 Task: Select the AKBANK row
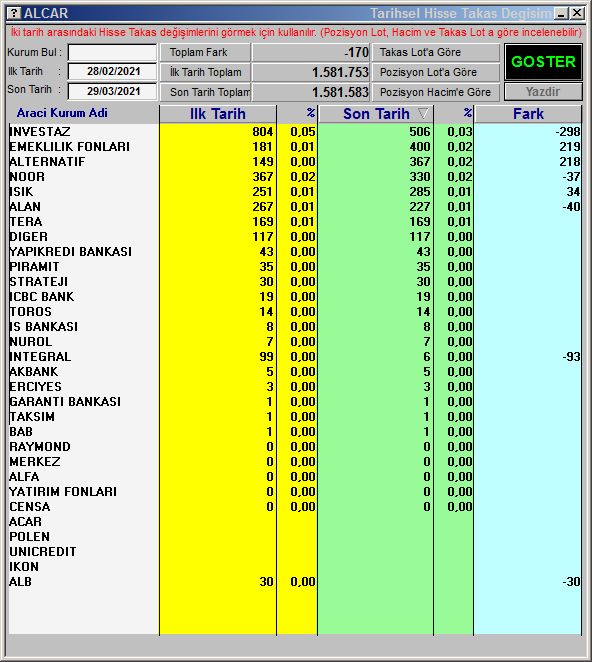[x=295, y=372]
